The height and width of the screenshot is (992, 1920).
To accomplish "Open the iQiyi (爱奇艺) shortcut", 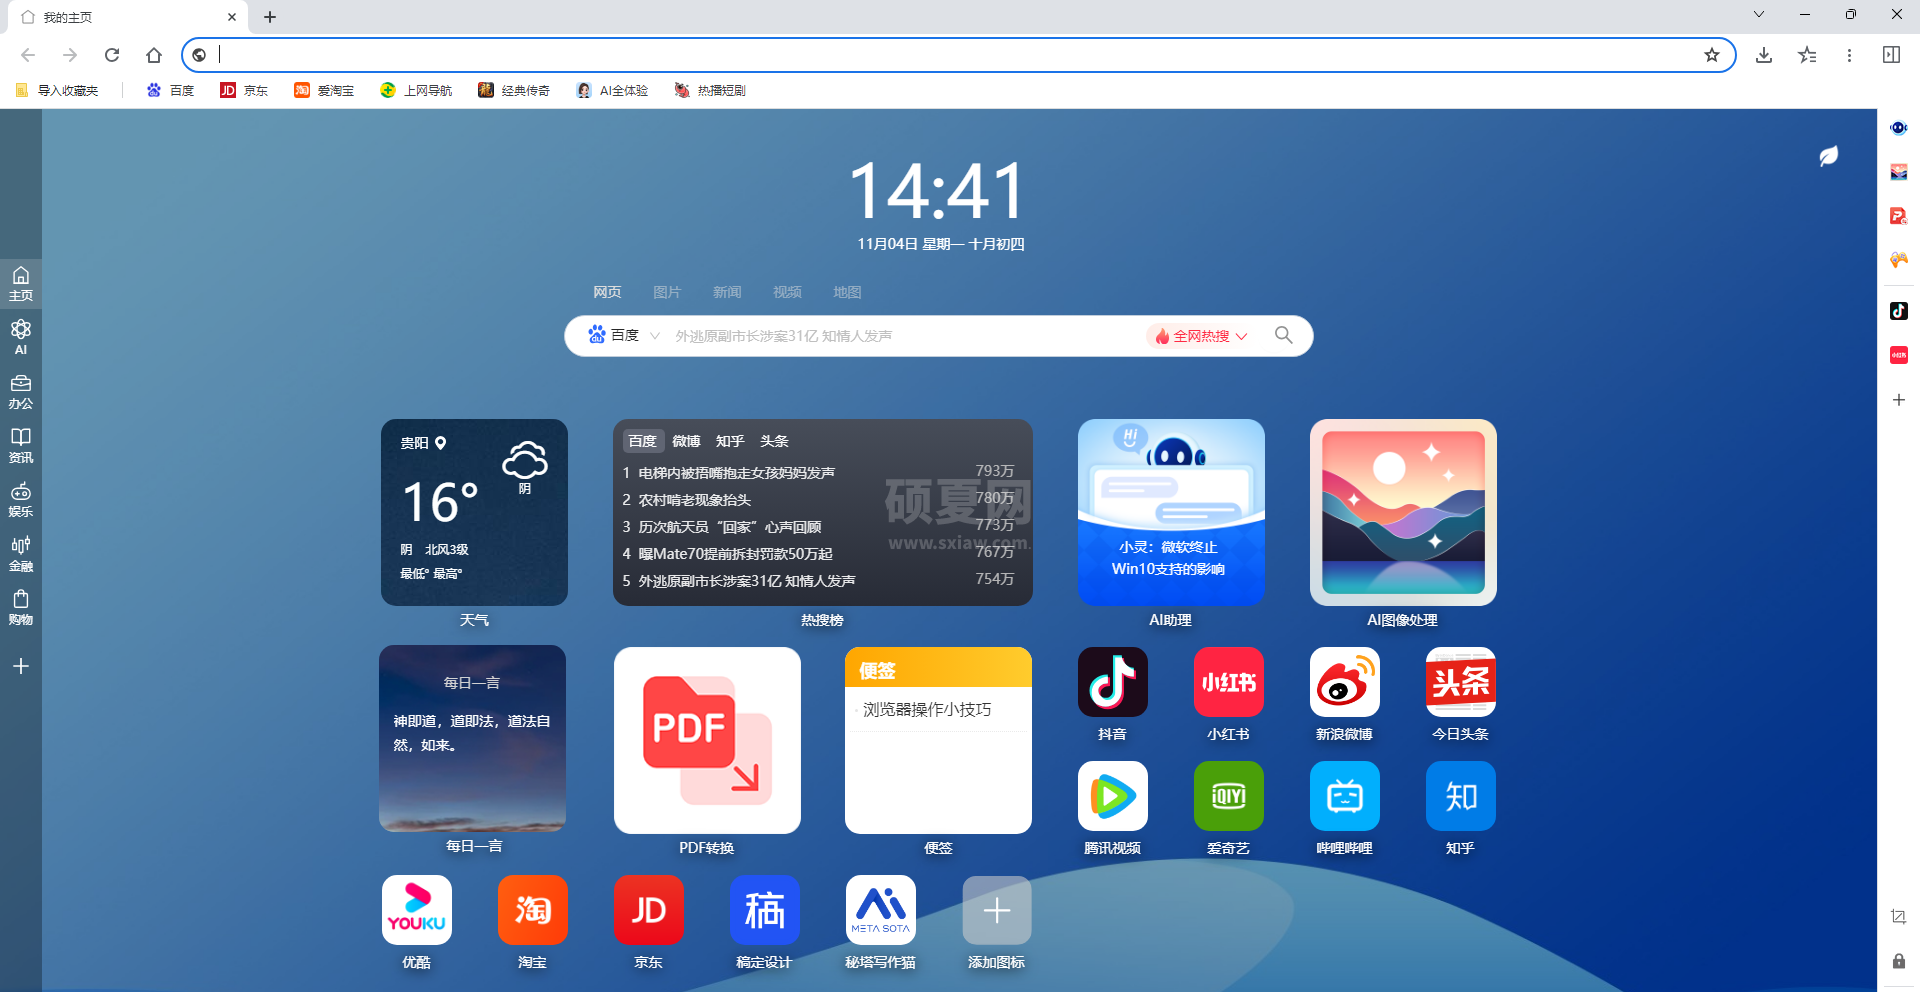I will [1228, 796].
